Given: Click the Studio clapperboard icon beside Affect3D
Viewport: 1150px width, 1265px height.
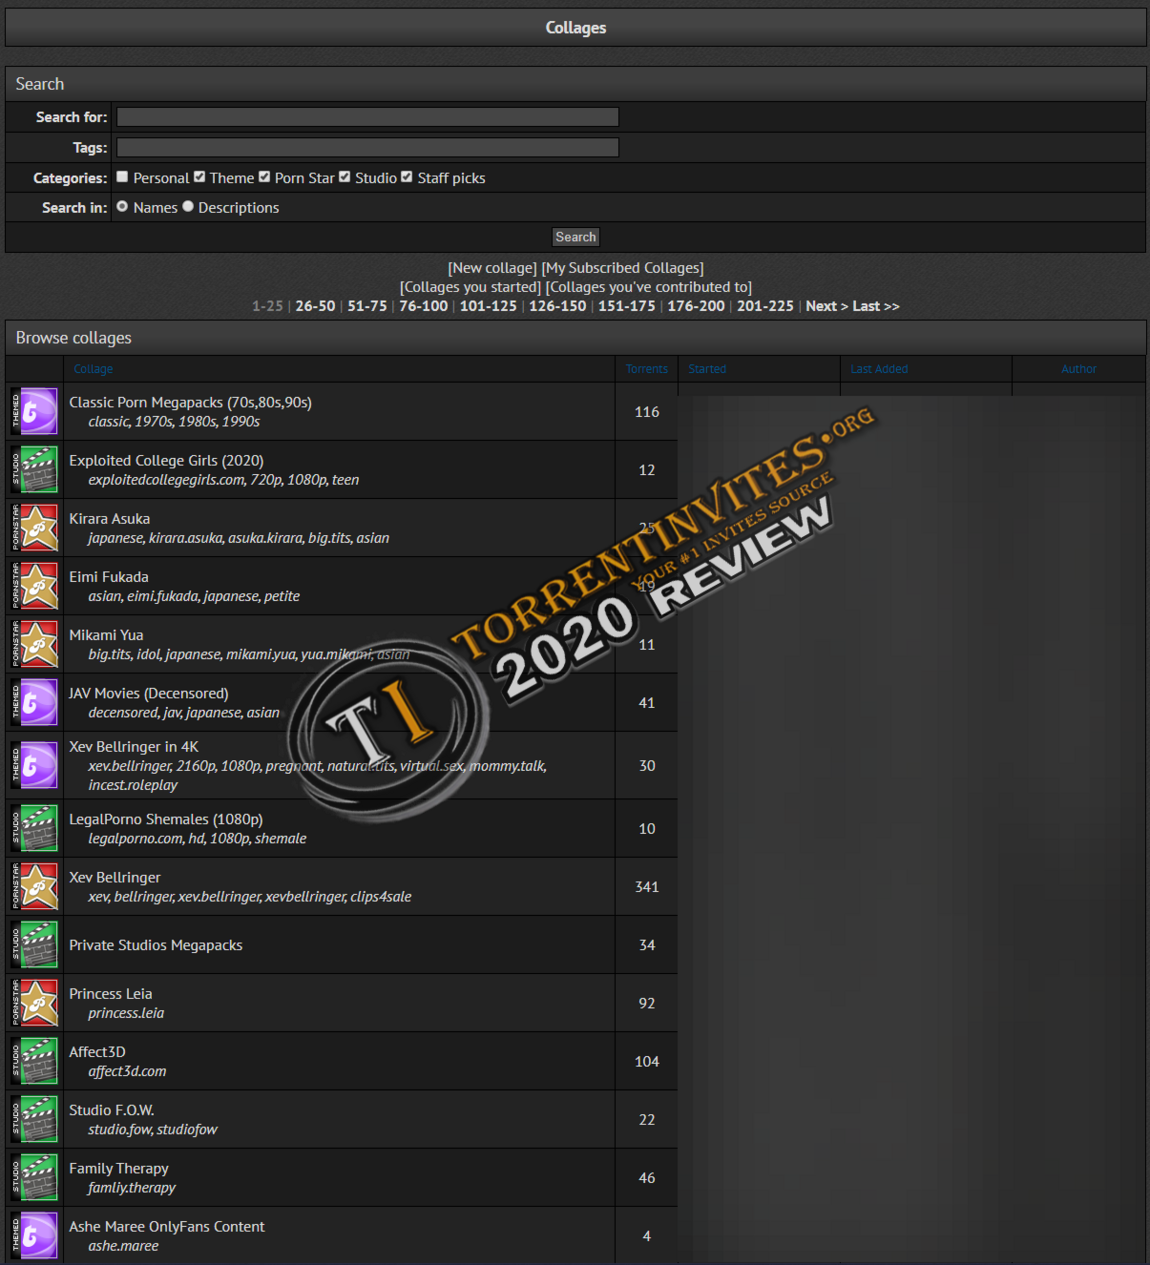Looking at the screenshot, I should 35,1061.
